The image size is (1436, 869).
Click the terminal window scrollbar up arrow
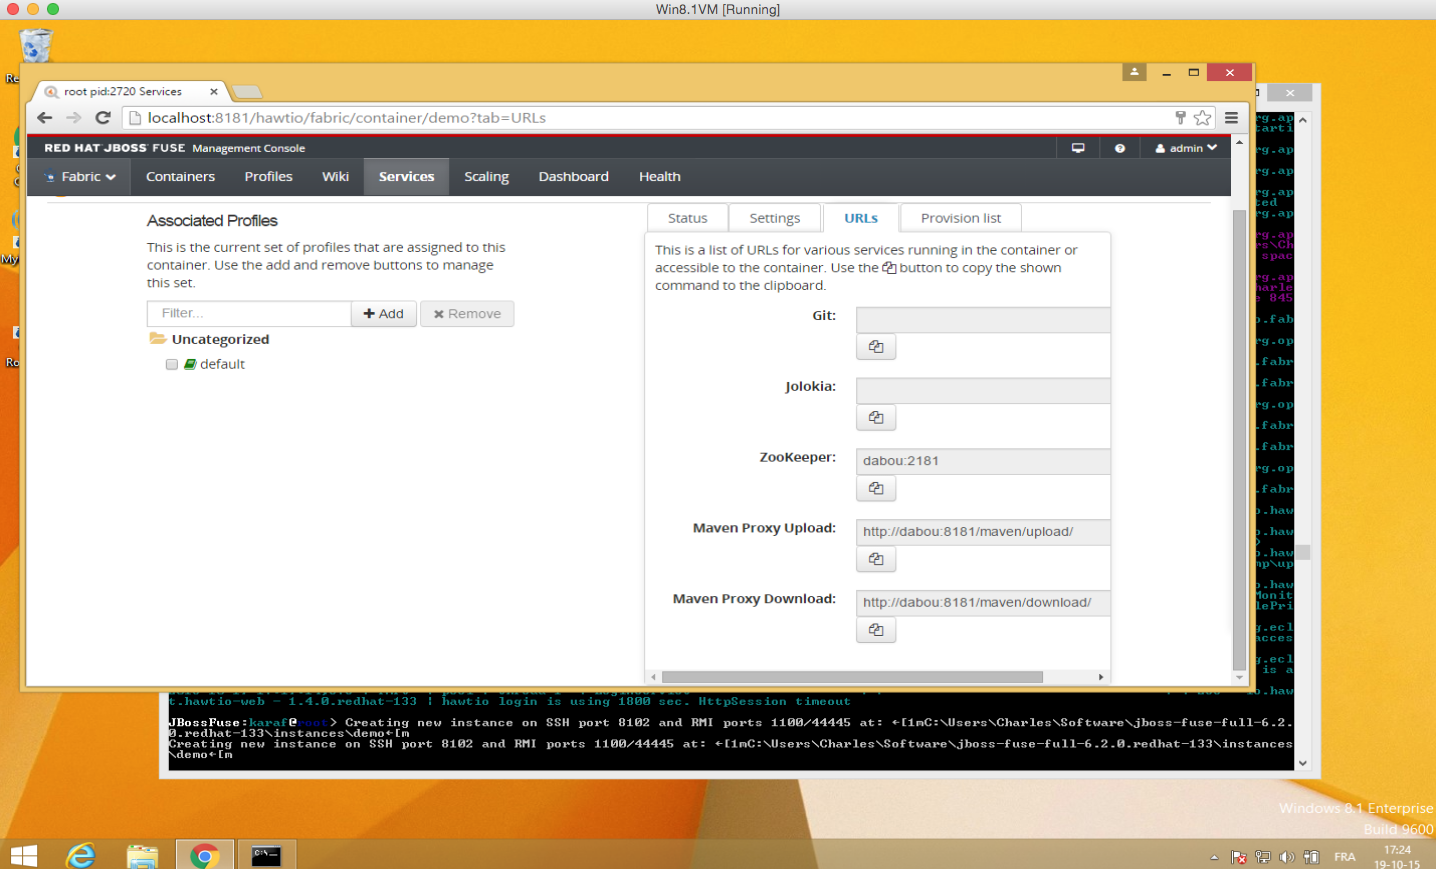pyautogui.click(x=1303, y=120)
